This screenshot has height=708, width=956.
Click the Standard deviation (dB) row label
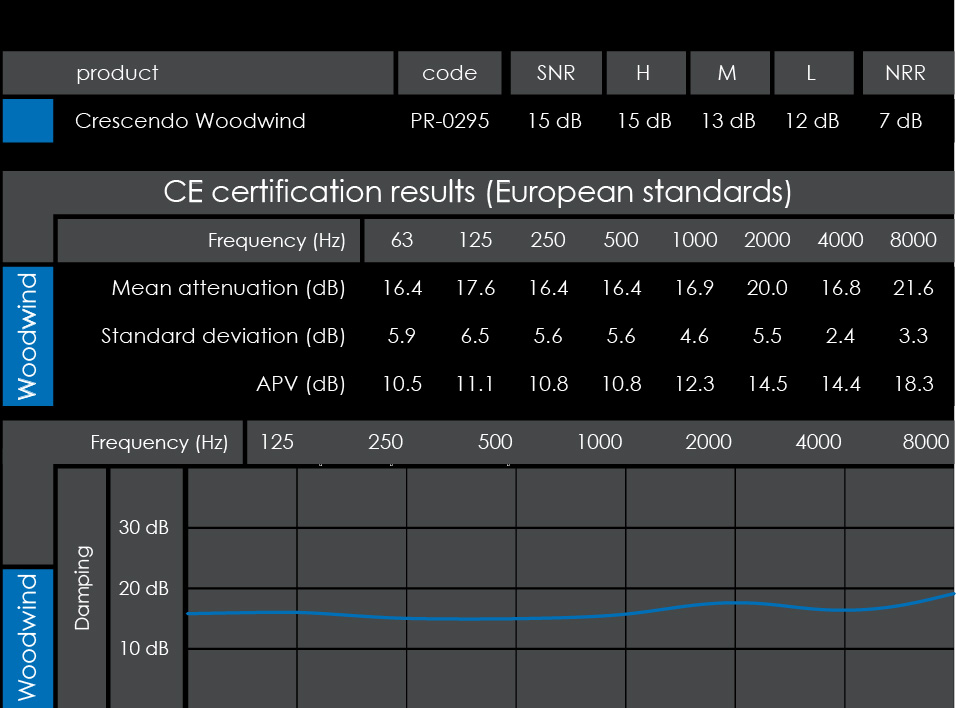click(x=223, y=336)
